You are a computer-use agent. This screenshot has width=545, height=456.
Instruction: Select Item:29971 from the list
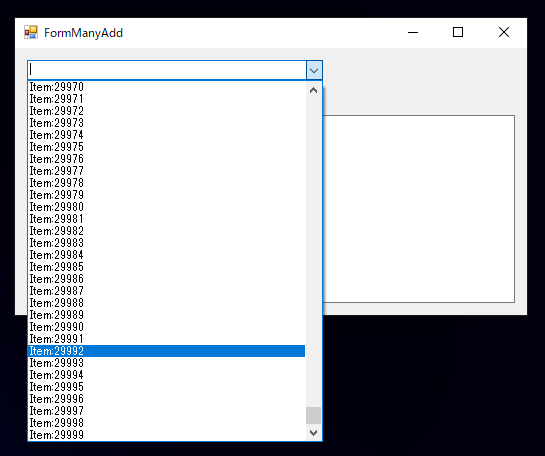(166, 99)
